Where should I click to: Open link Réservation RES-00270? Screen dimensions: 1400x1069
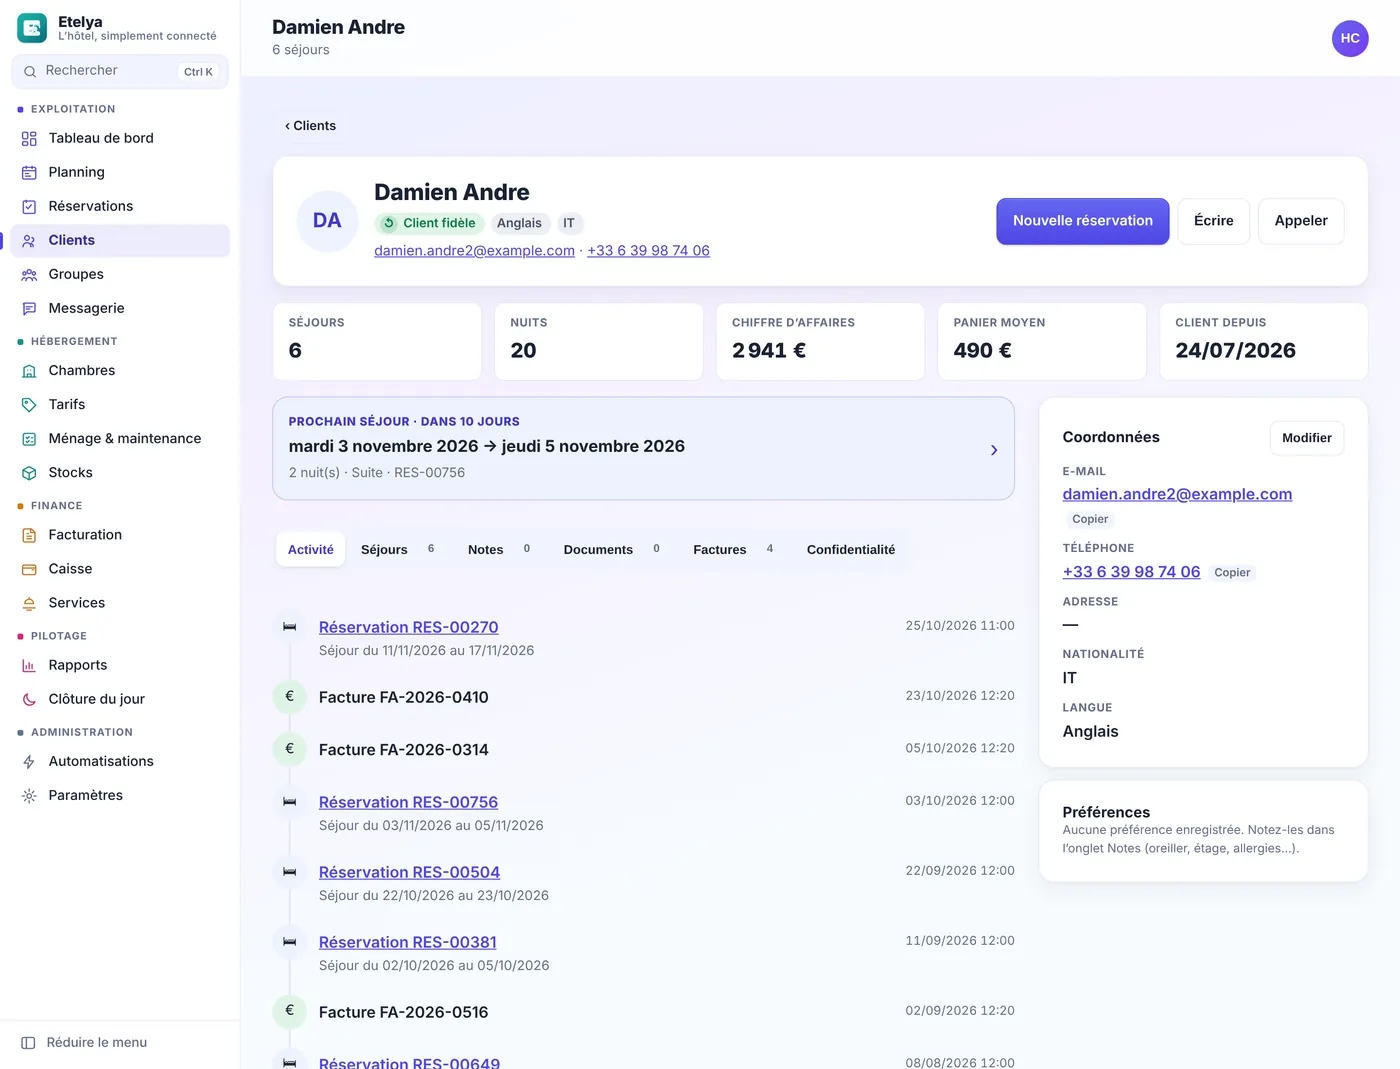(408, 627)
